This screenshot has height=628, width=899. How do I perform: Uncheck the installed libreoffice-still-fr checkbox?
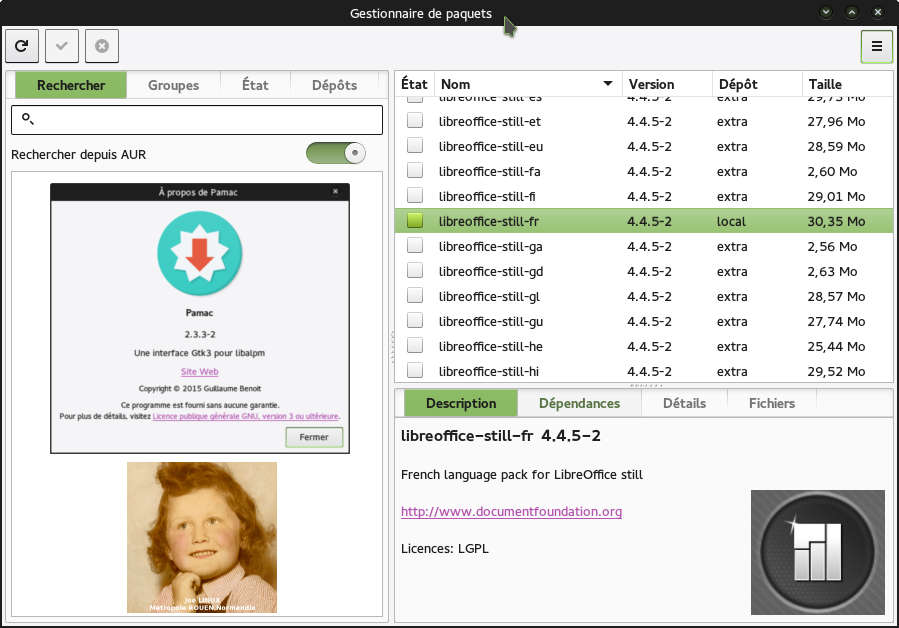415,220
